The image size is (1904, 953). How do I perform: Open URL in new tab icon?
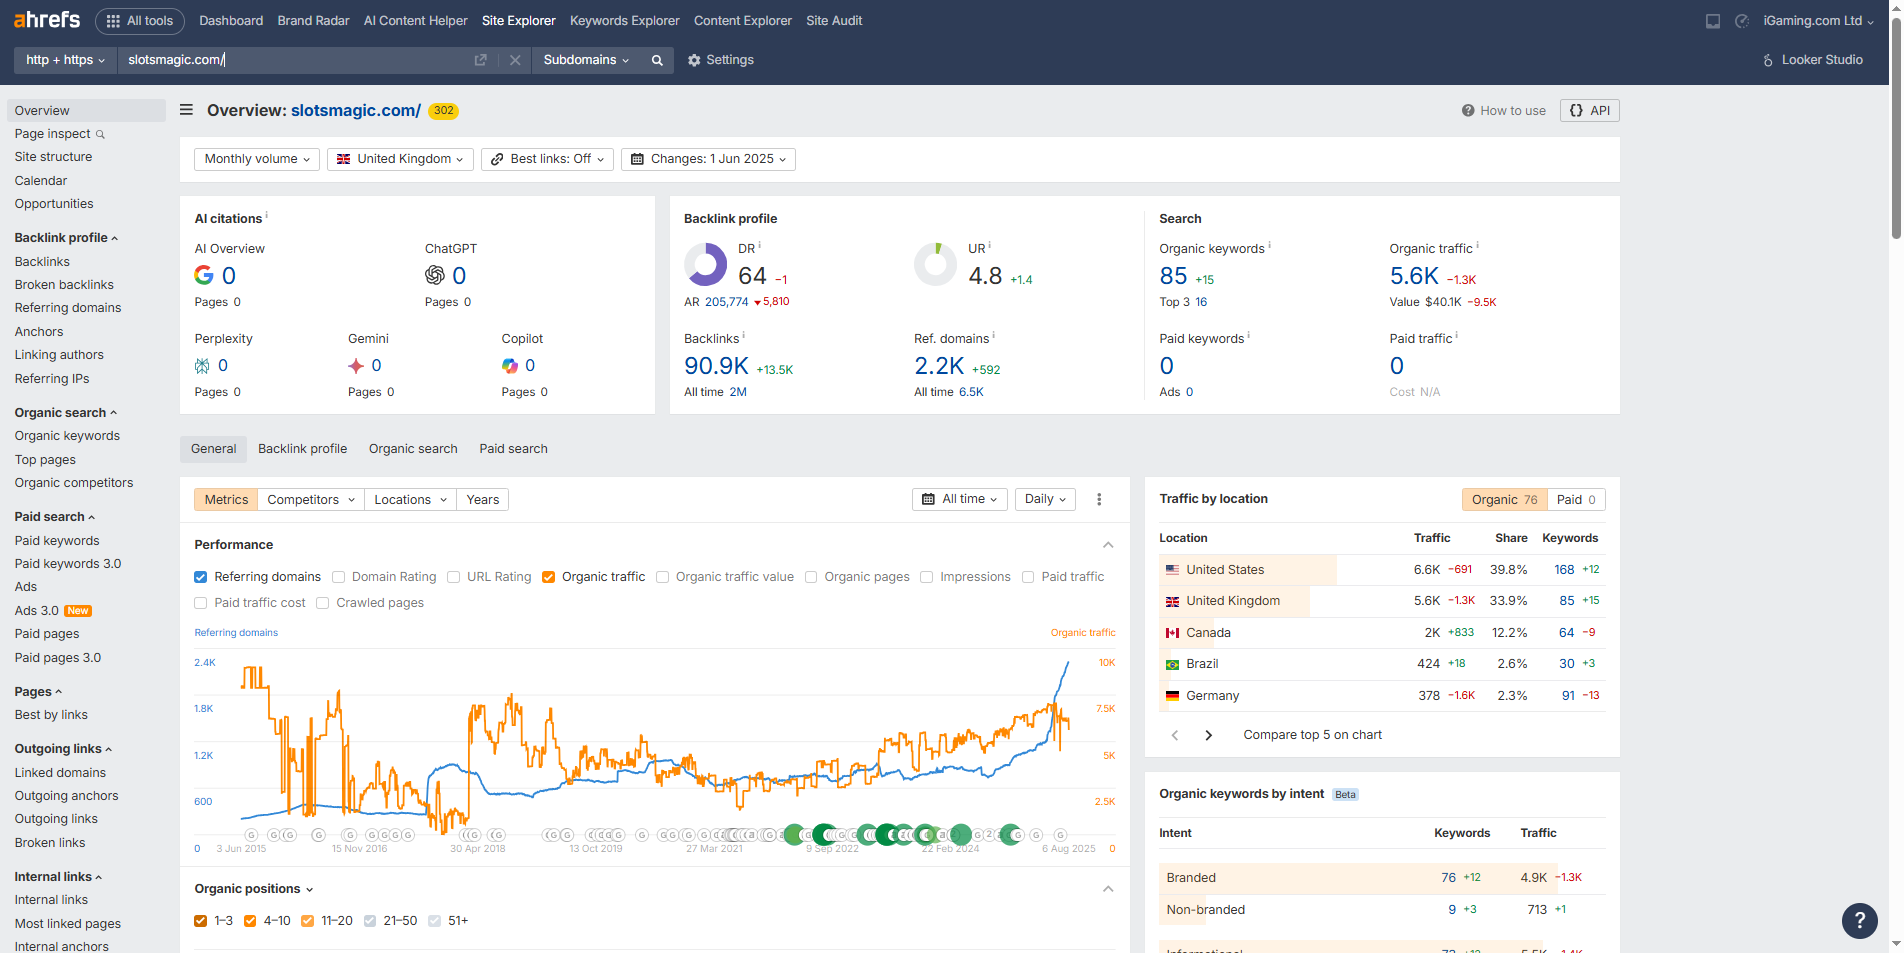(480, 60)
